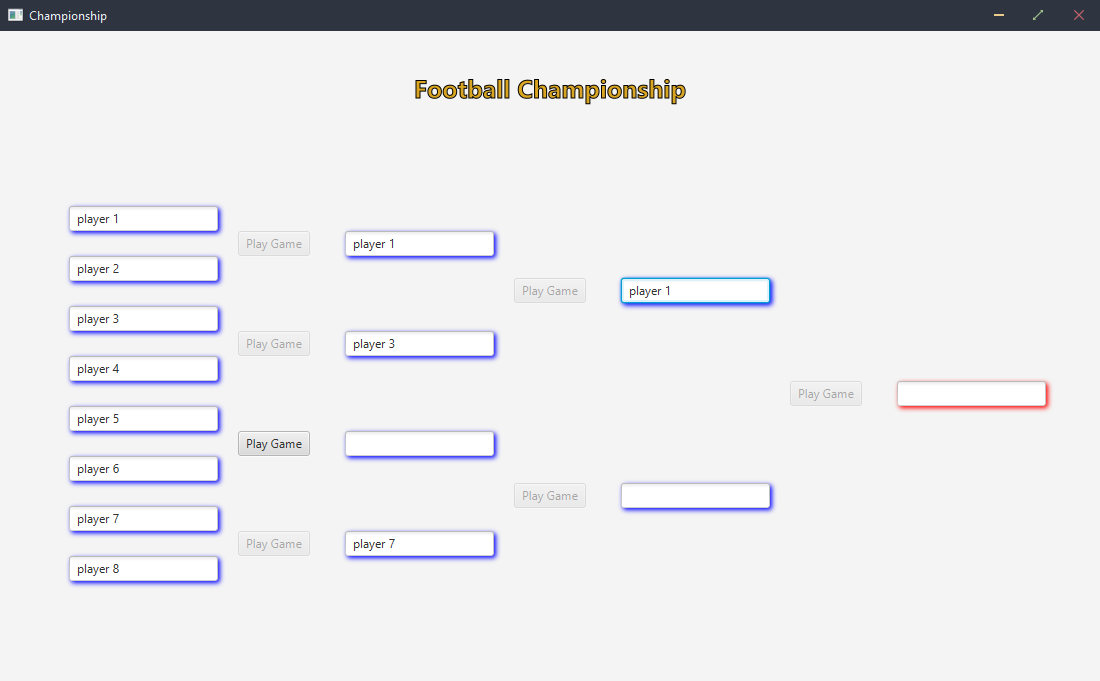Viewport: 1100px width, 681px height.
Task: Select the player 5 input box
Action: tap(144, 419)
